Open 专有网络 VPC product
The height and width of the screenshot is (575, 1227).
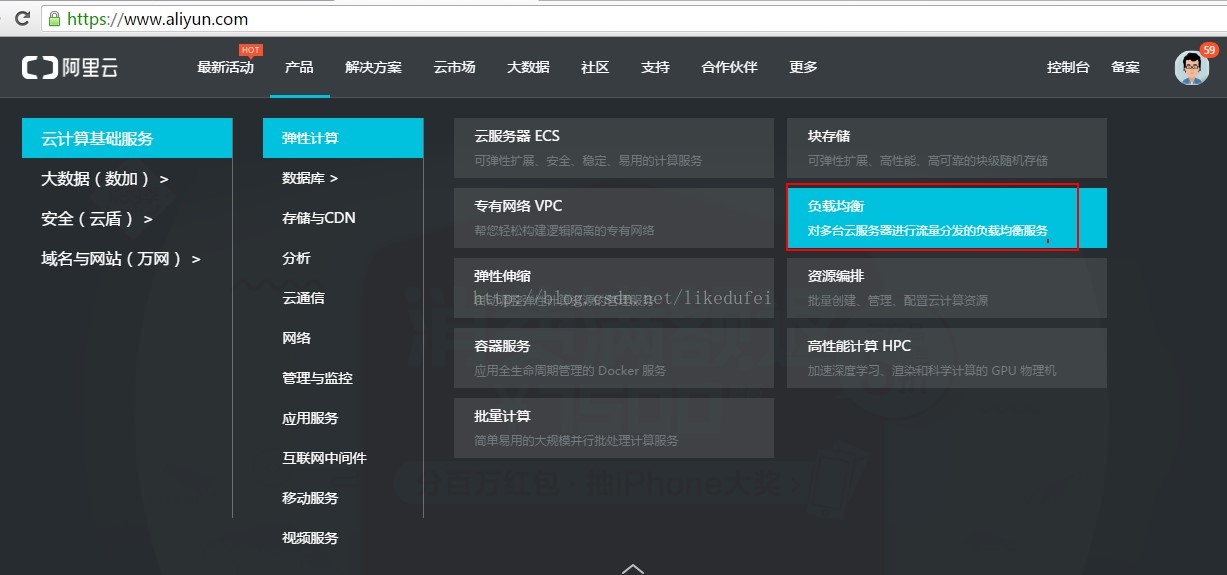tap(614, 218)
